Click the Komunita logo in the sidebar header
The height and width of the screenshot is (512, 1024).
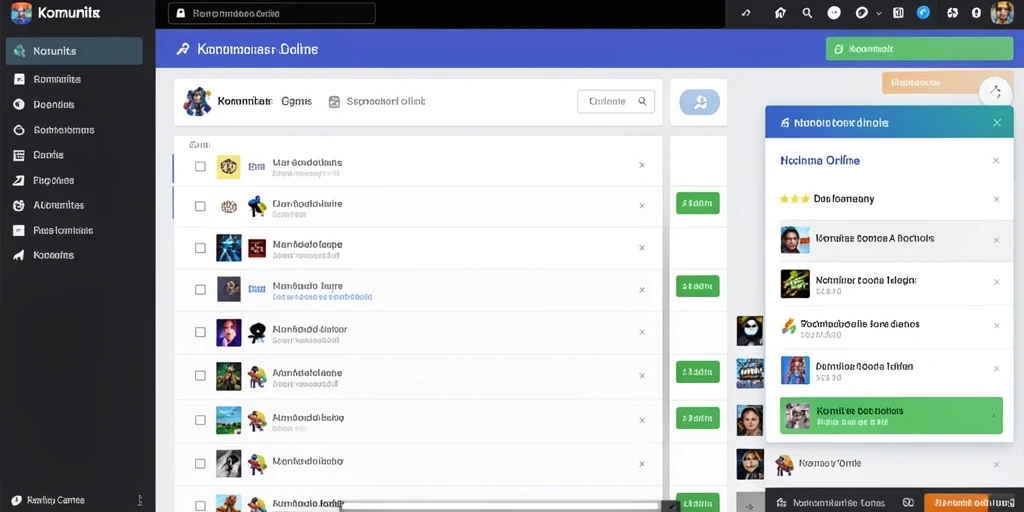point(22,13)
